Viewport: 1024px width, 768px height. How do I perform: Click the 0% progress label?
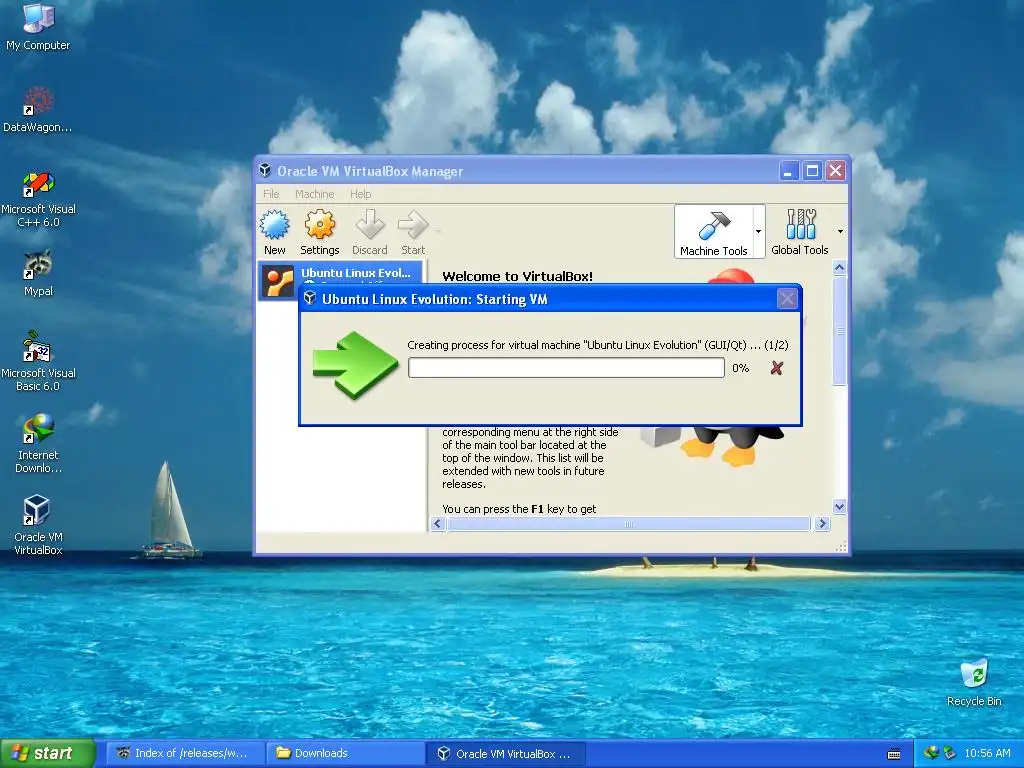[x=741, y=368]
